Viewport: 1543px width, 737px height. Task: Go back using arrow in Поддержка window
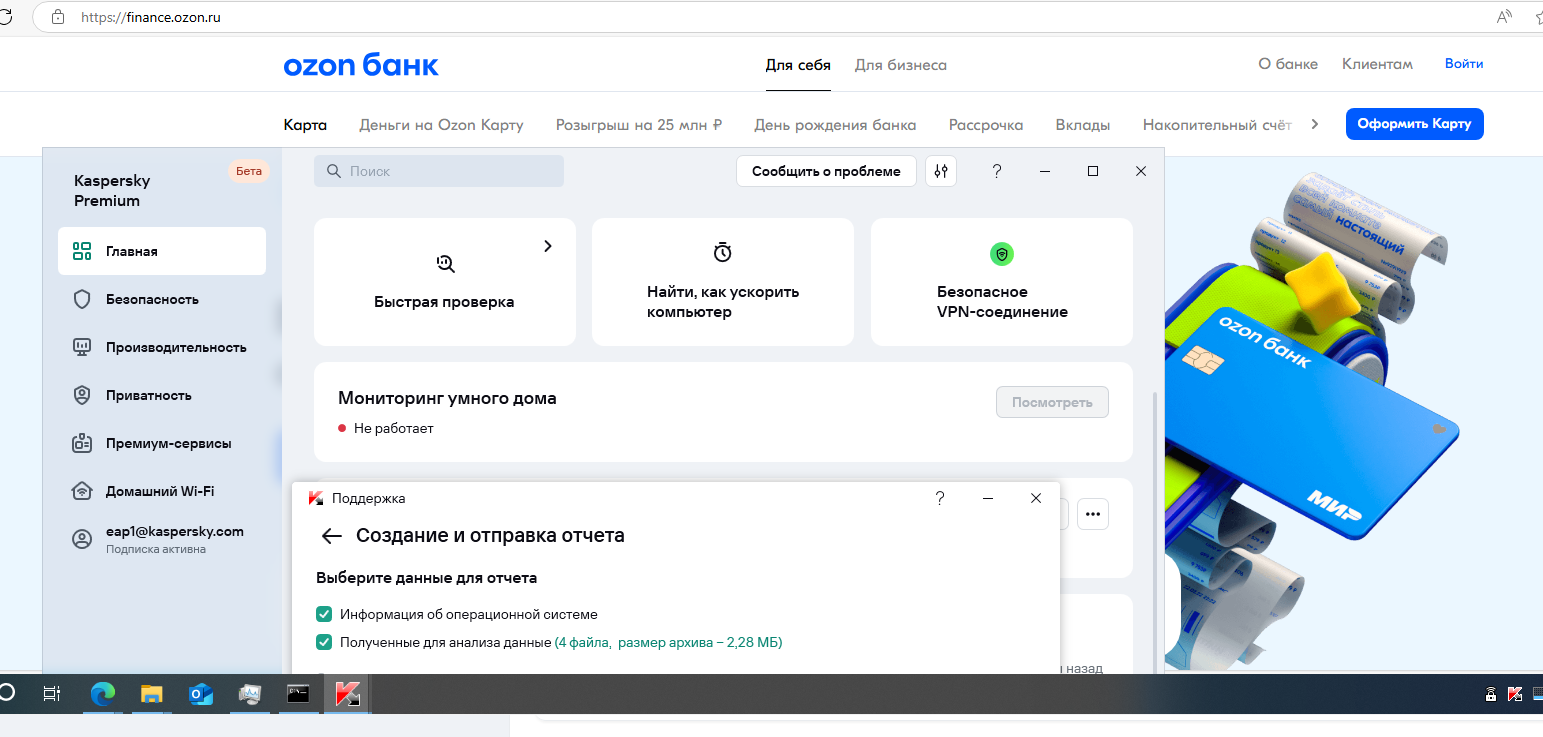coord(332,536)
